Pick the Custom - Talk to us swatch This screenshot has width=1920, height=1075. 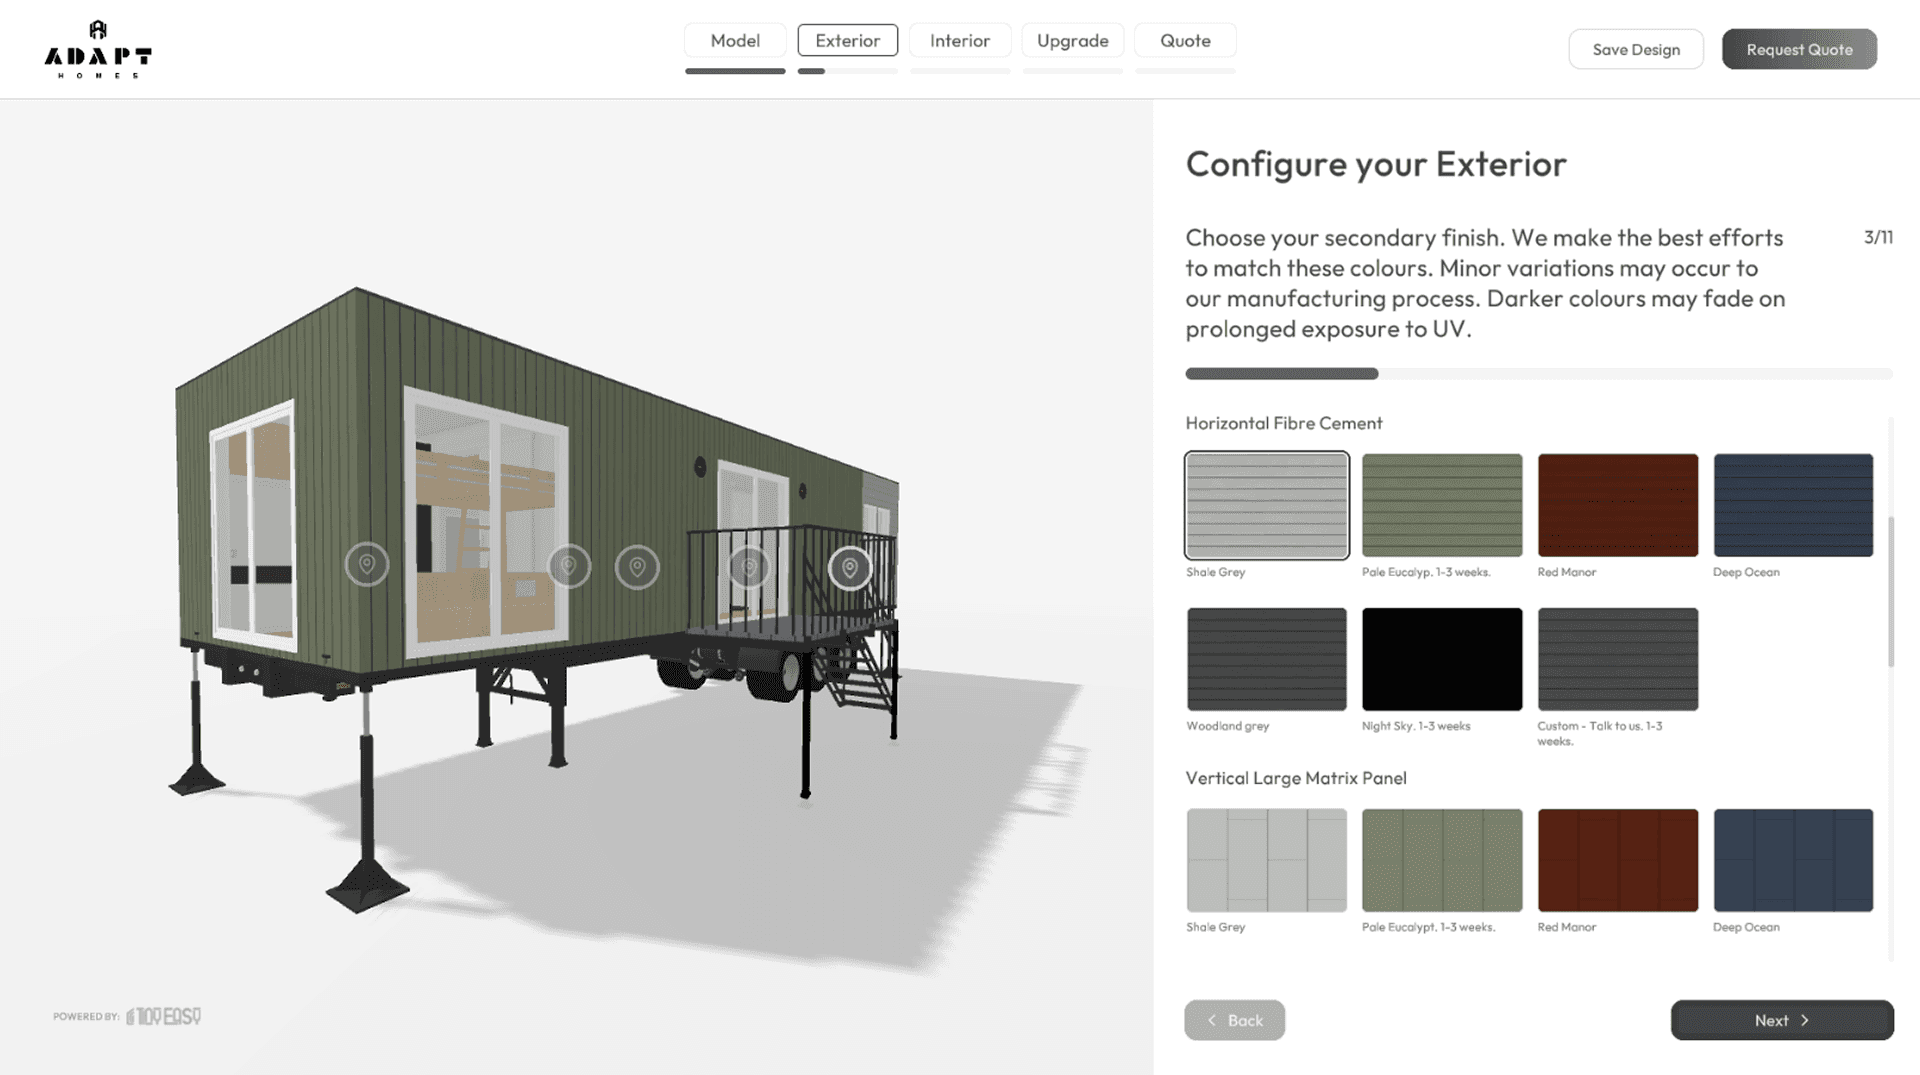(1618, 659)
